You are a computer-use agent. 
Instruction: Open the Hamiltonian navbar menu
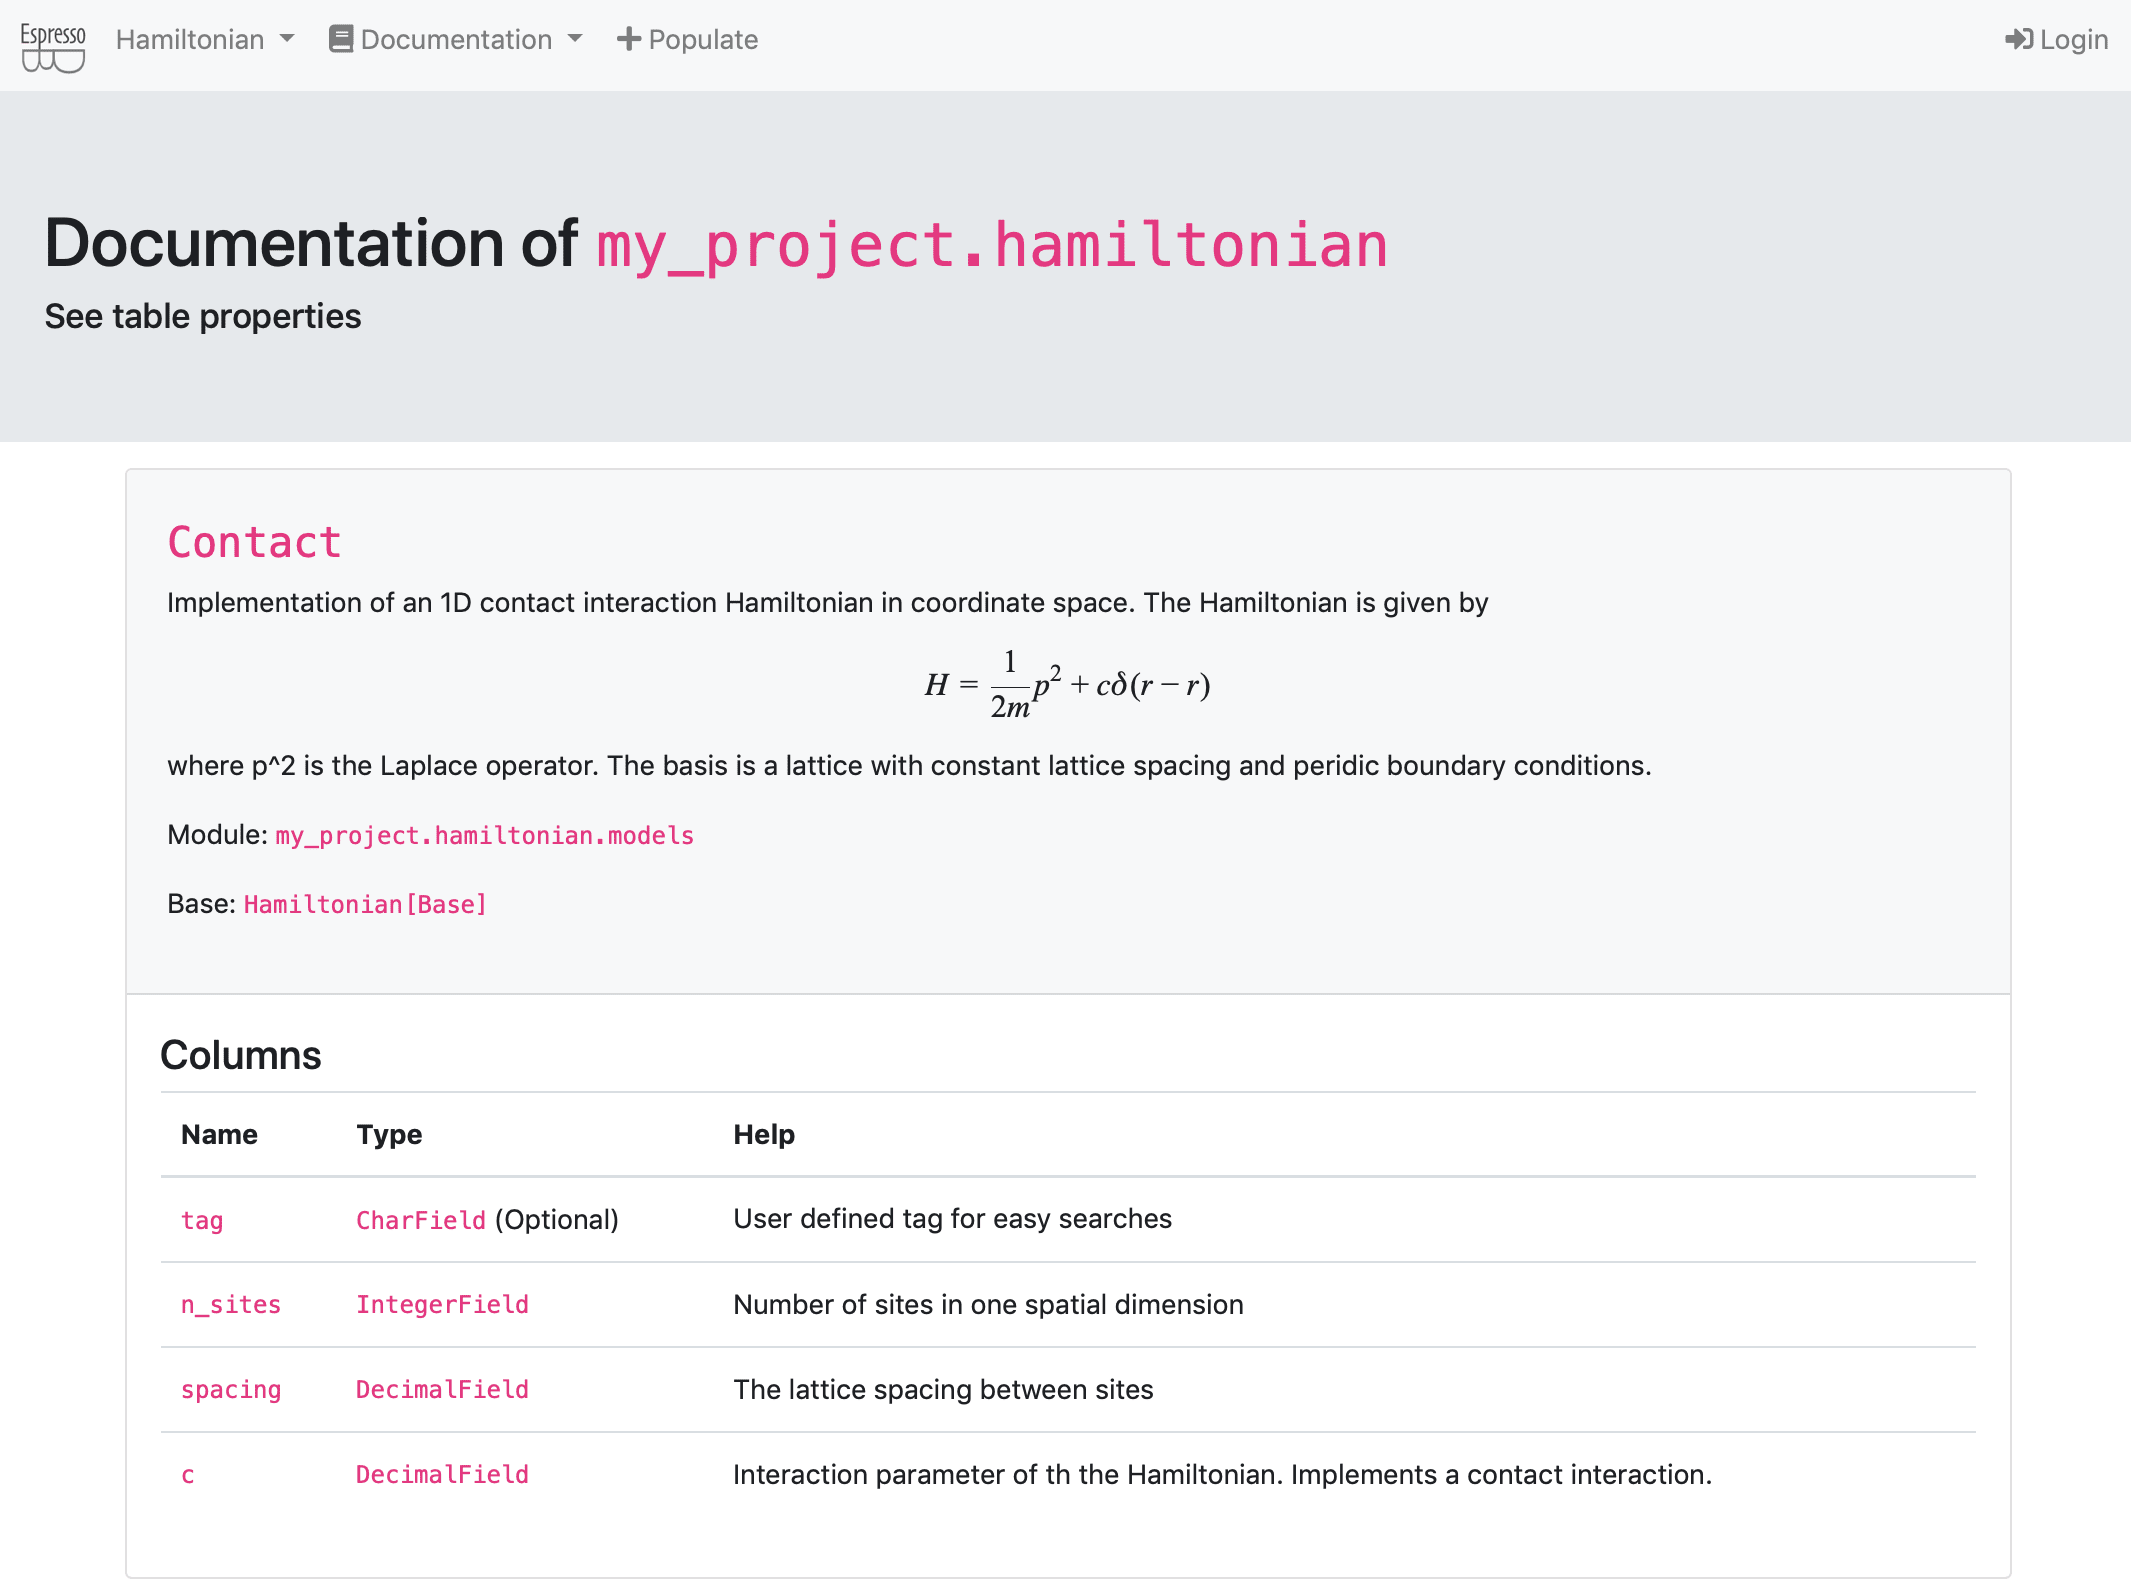(190, 40)
